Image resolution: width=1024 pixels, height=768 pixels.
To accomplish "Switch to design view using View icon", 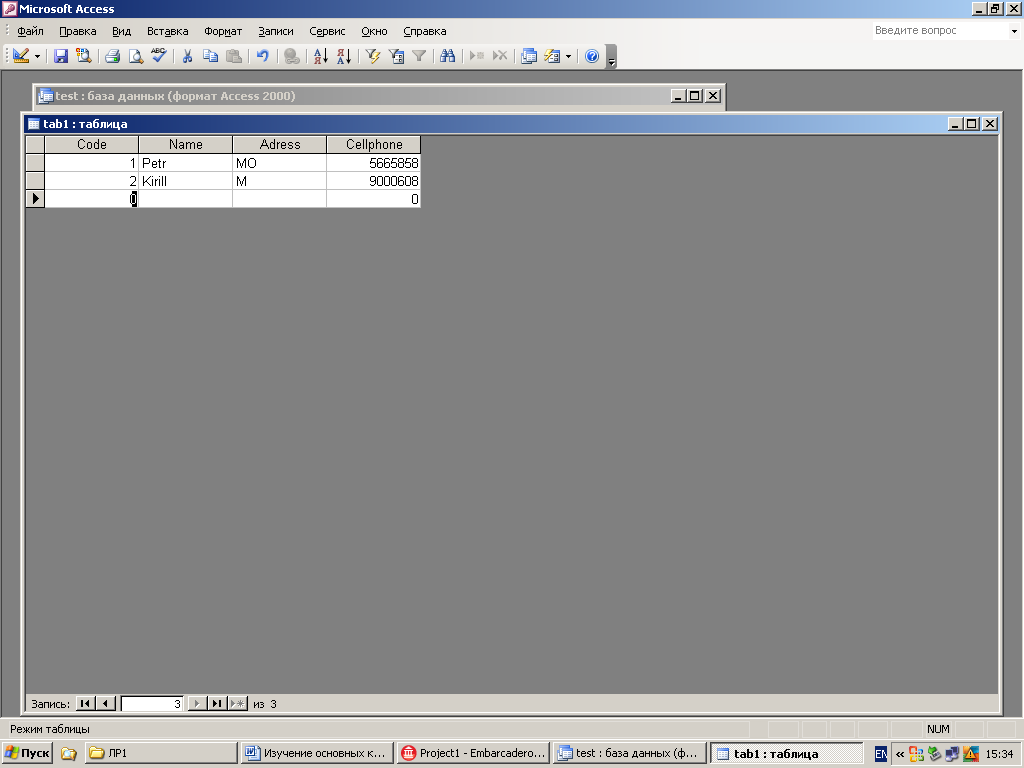I will [x=21, y=56].
